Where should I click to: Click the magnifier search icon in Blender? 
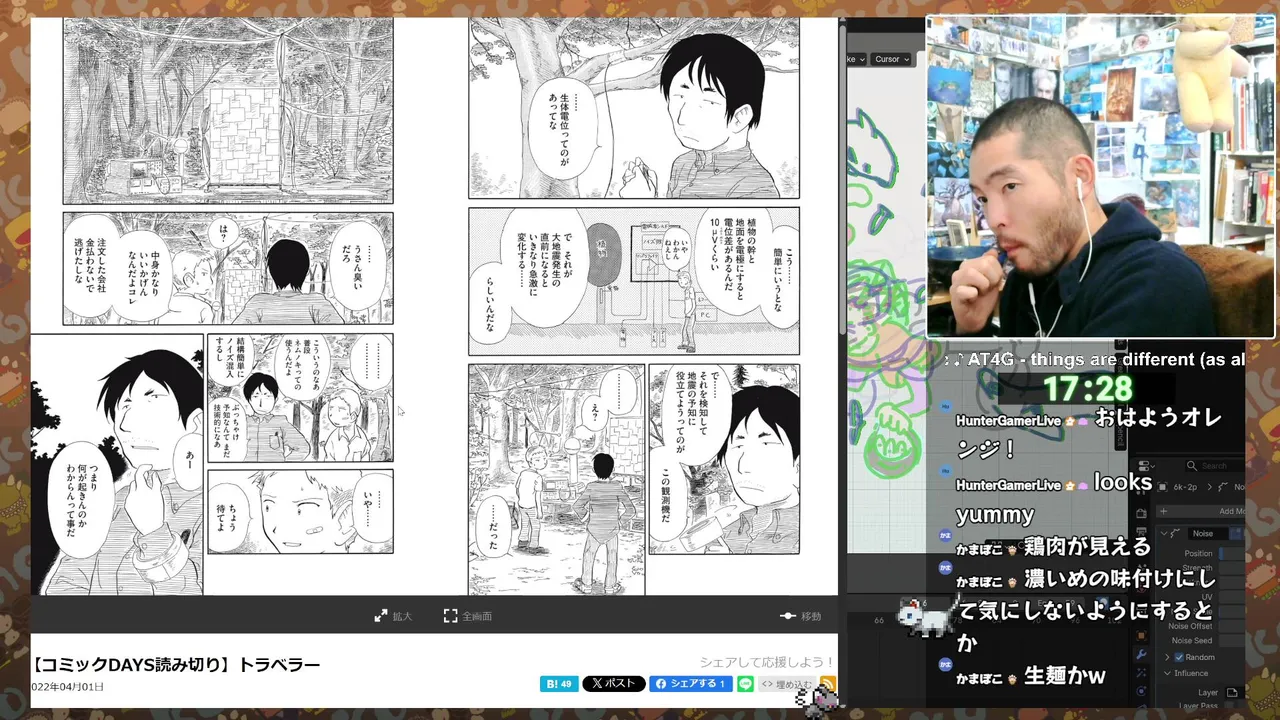(1191, 466)
